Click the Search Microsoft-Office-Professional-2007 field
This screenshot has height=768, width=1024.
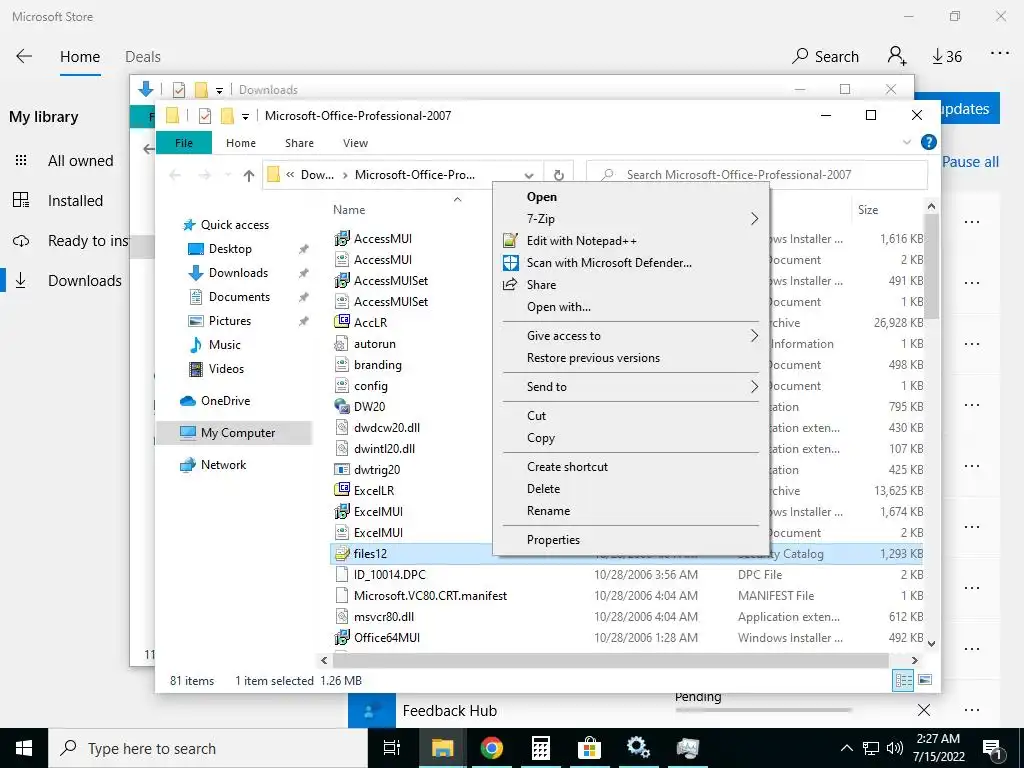tap(758, 175)
